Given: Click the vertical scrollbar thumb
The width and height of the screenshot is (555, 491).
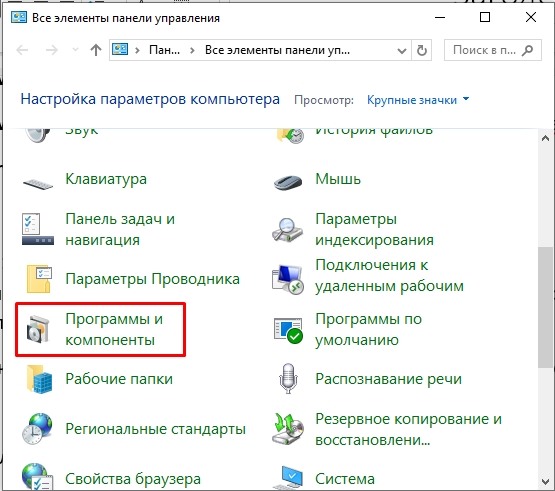Looking at the screenshot, I should click(x=545, y=307).
